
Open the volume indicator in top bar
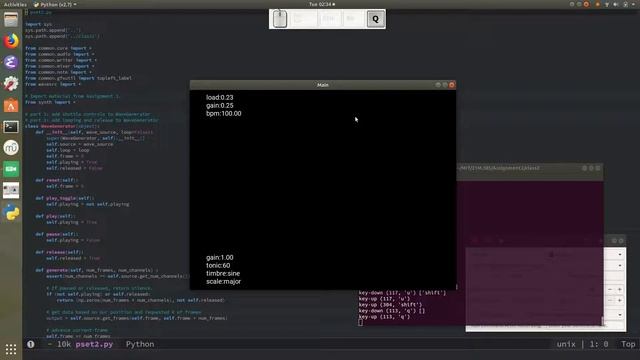point(616,4)
